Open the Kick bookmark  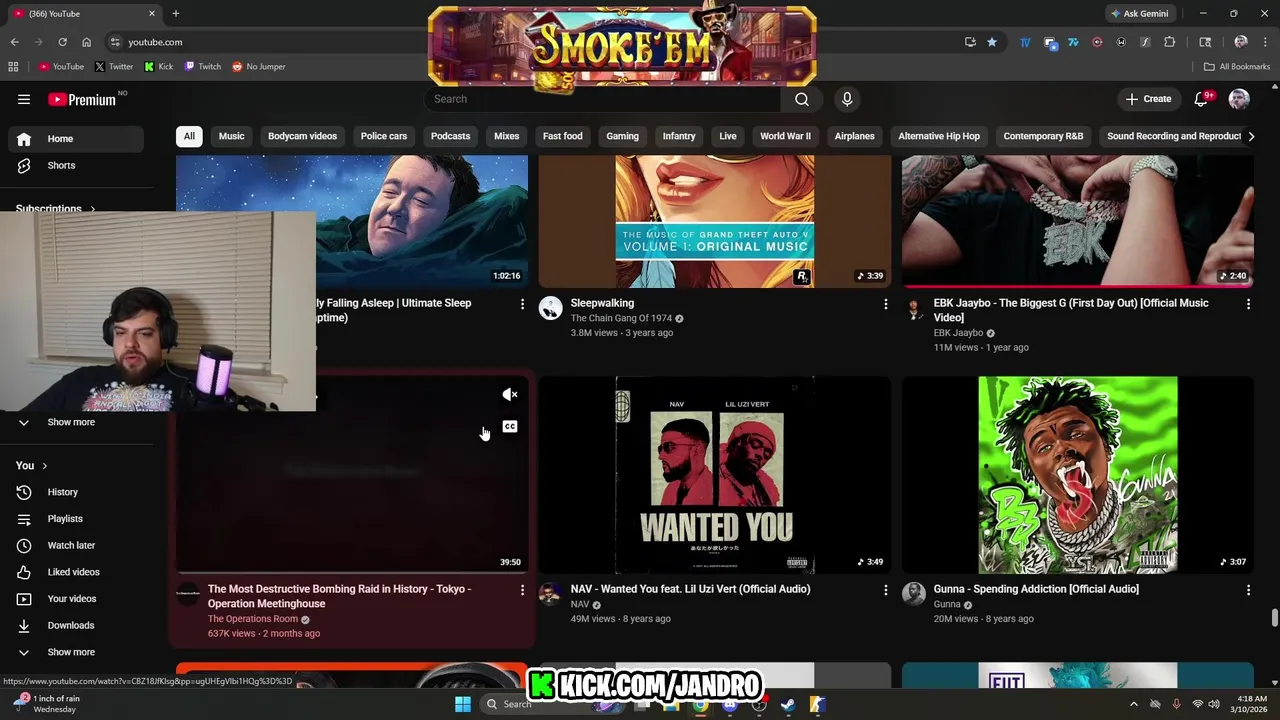pos(158,67)
